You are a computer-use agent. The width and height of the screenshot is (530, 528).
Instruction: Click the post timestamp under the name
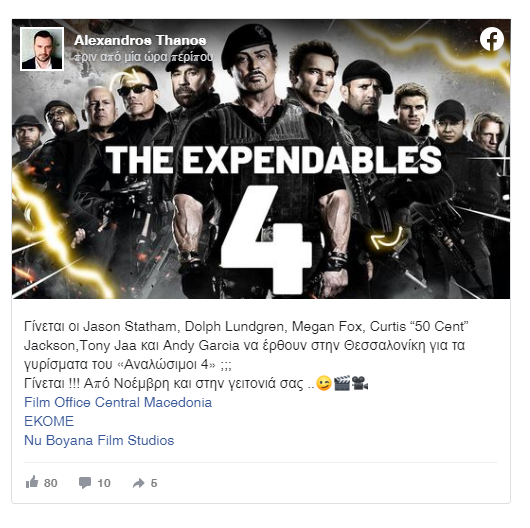point(143,57)
